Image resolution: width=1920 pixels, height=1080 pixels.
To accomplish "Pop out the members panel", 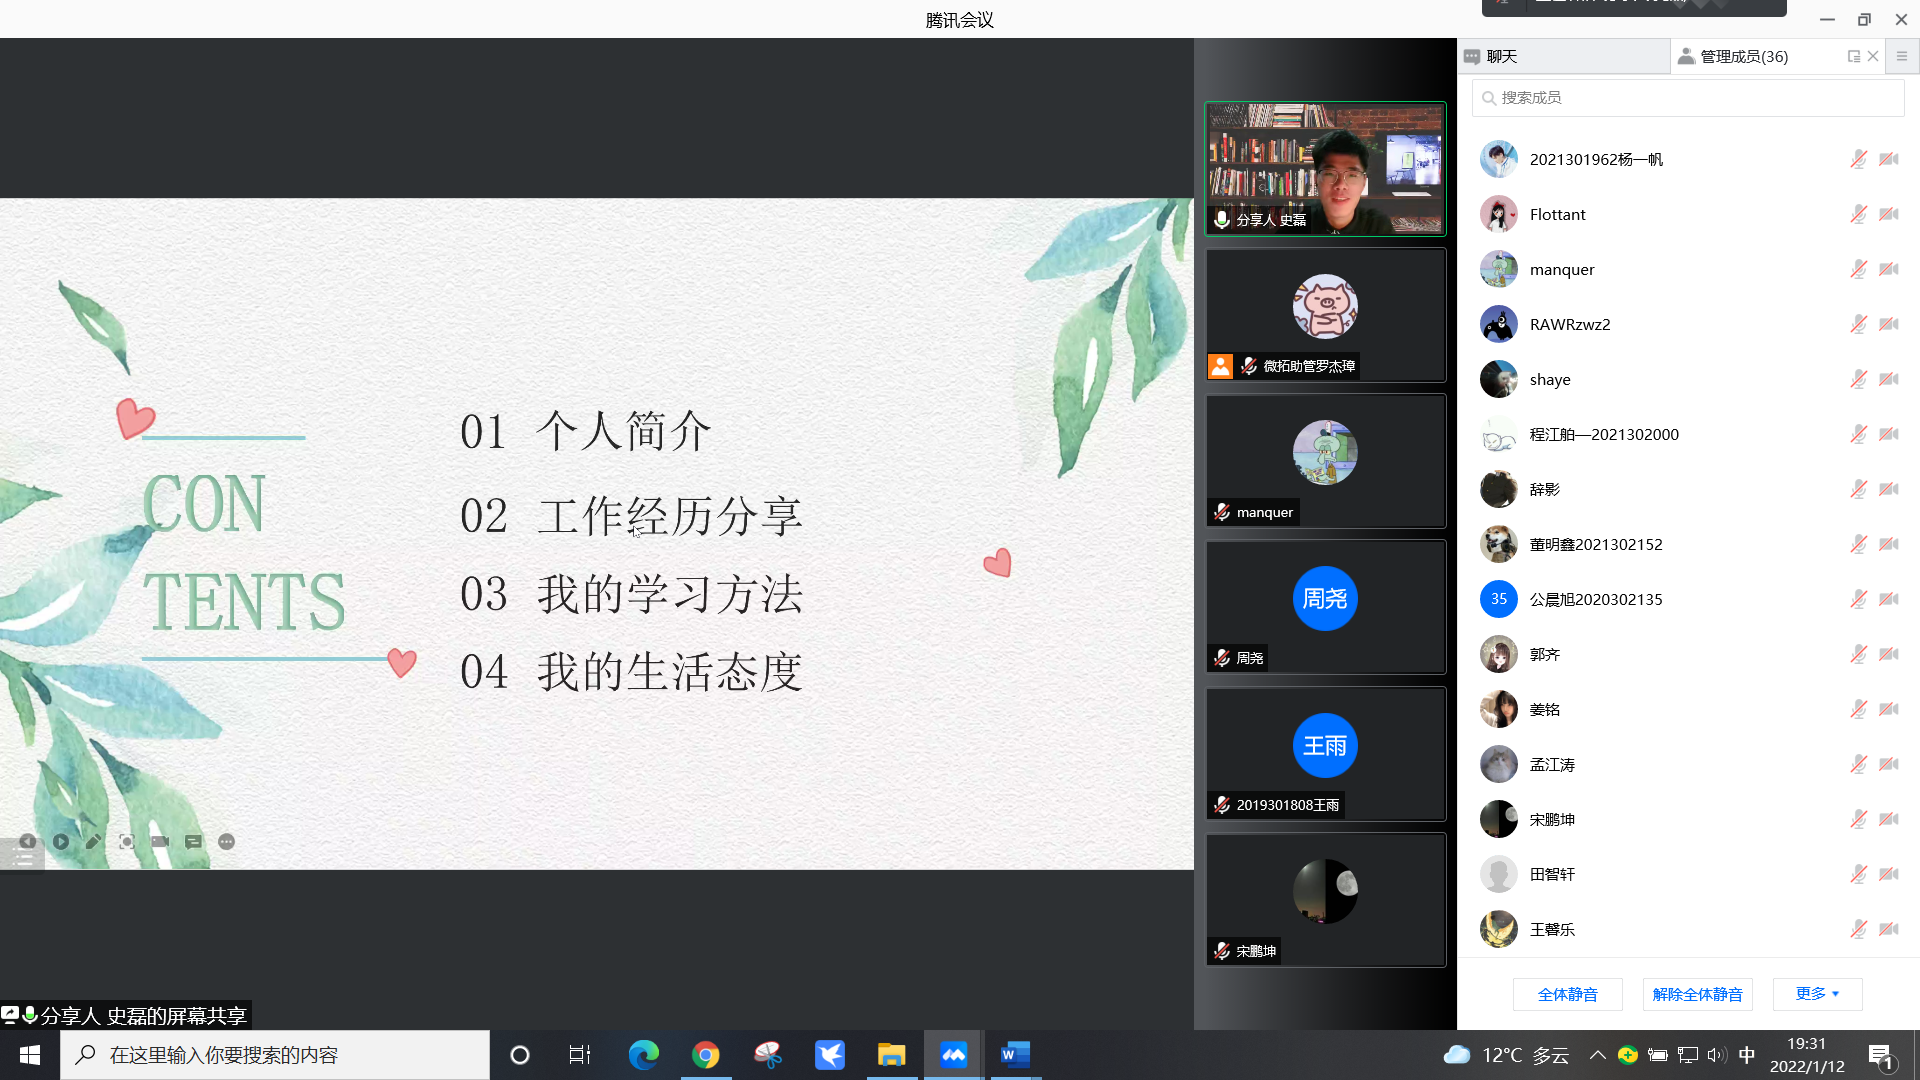I will [1854, 57].
